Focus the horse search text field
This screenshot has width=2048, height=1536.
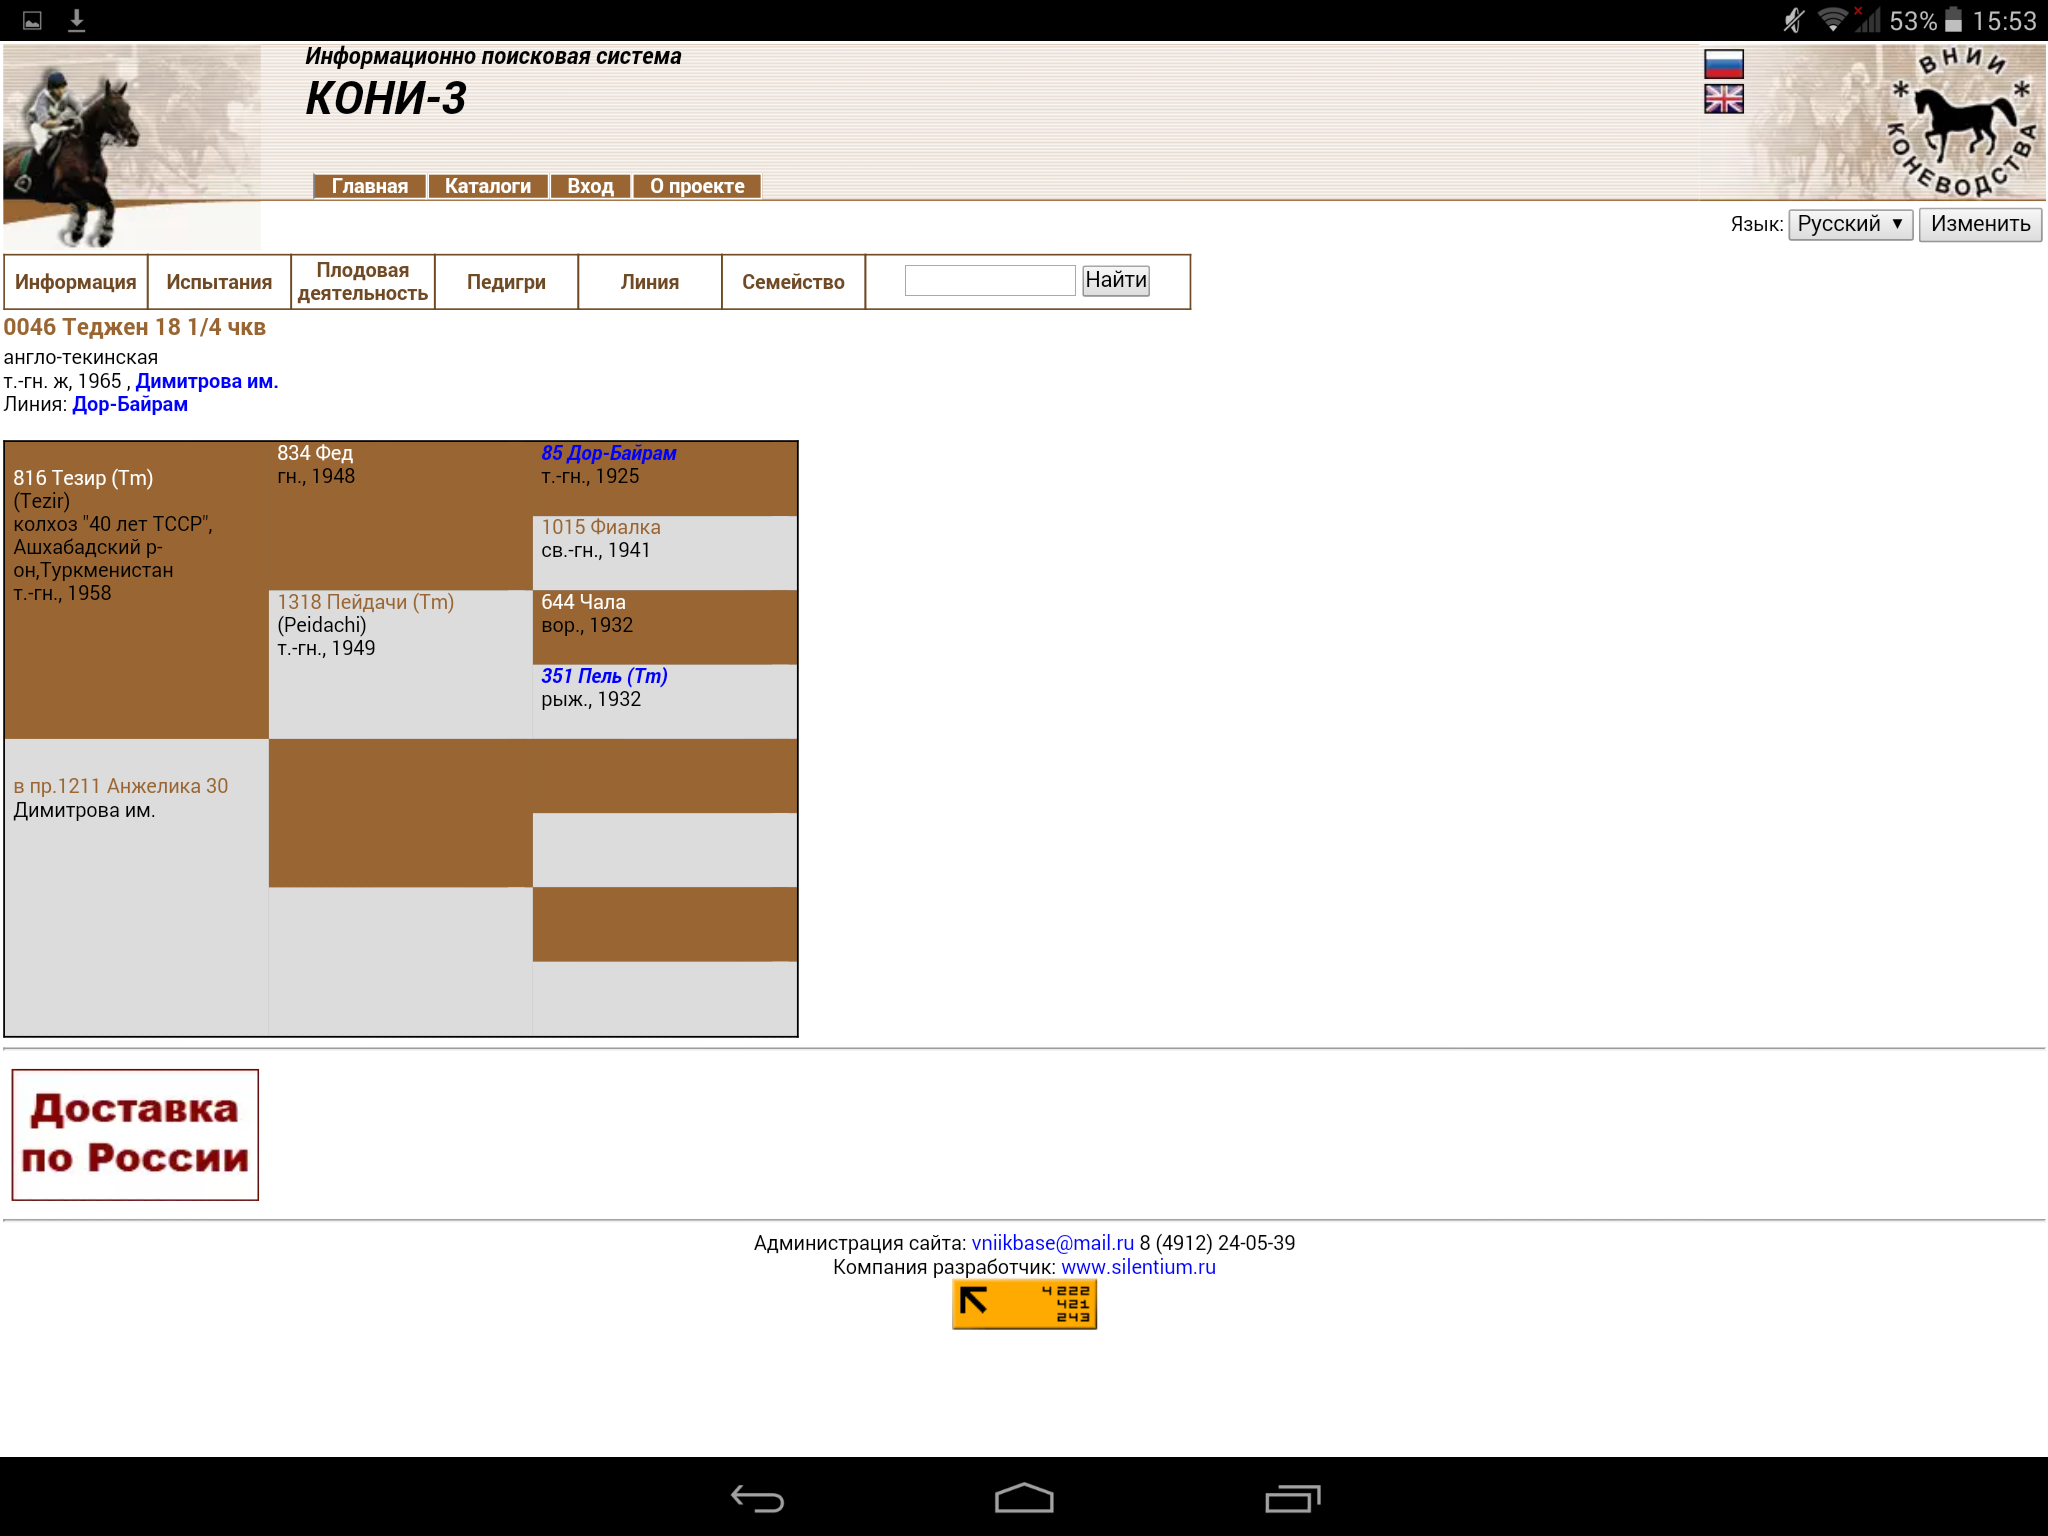989,281
